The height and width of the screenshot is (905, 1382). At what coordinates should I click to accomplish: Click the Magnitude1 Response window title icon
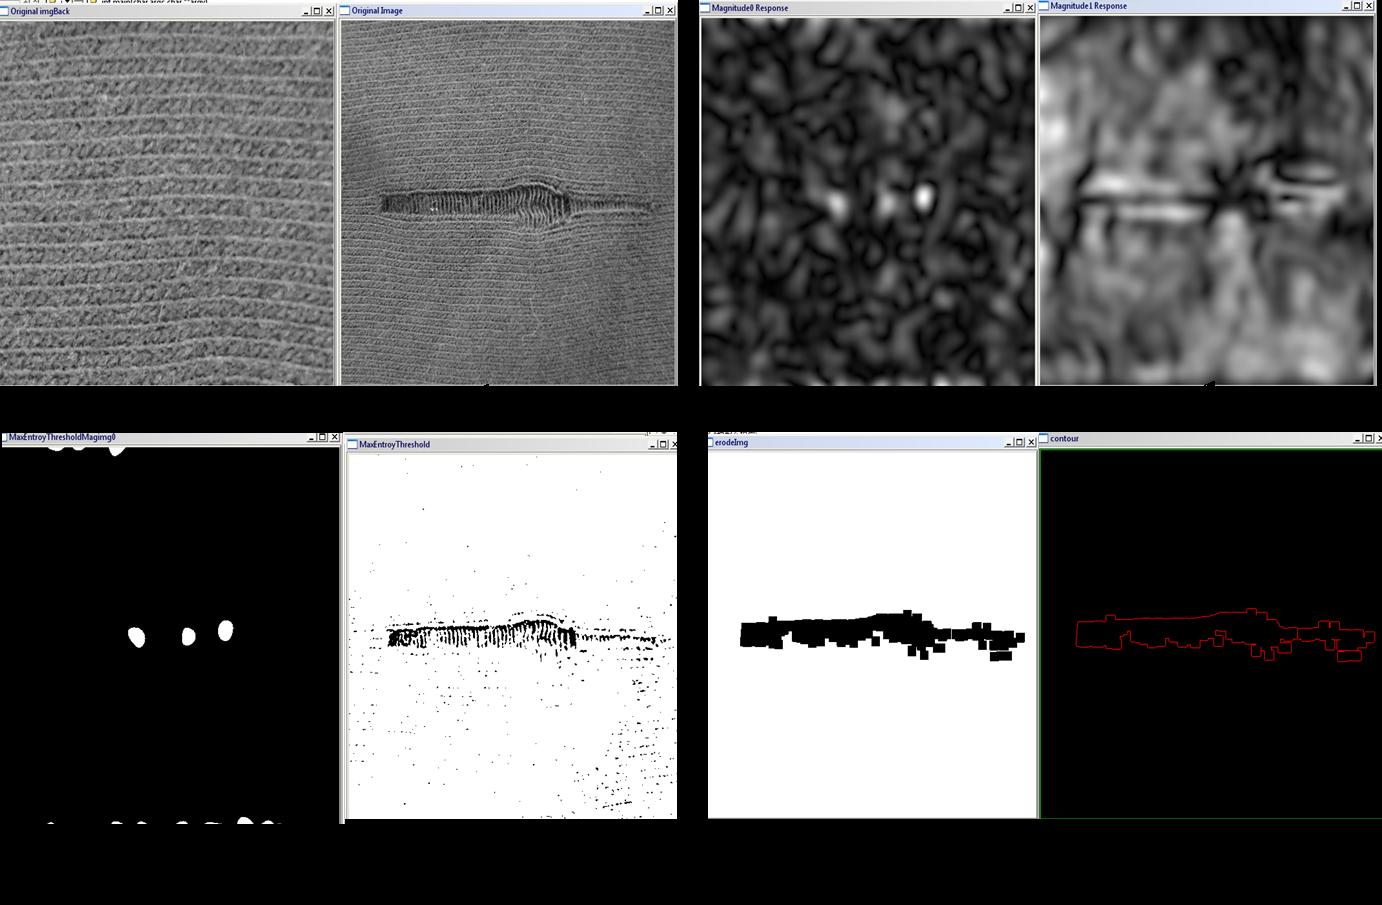[1044, 6]
